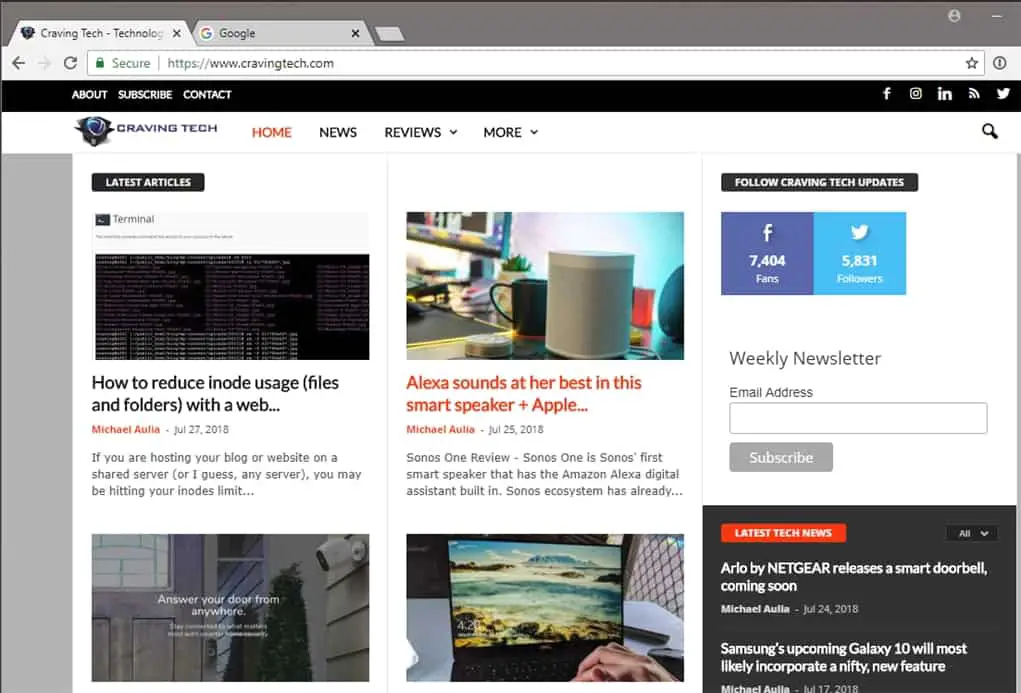This screenshot has height=693, width=1021.
Task: Open a new tab with the tab button
Action: [389, 34]
